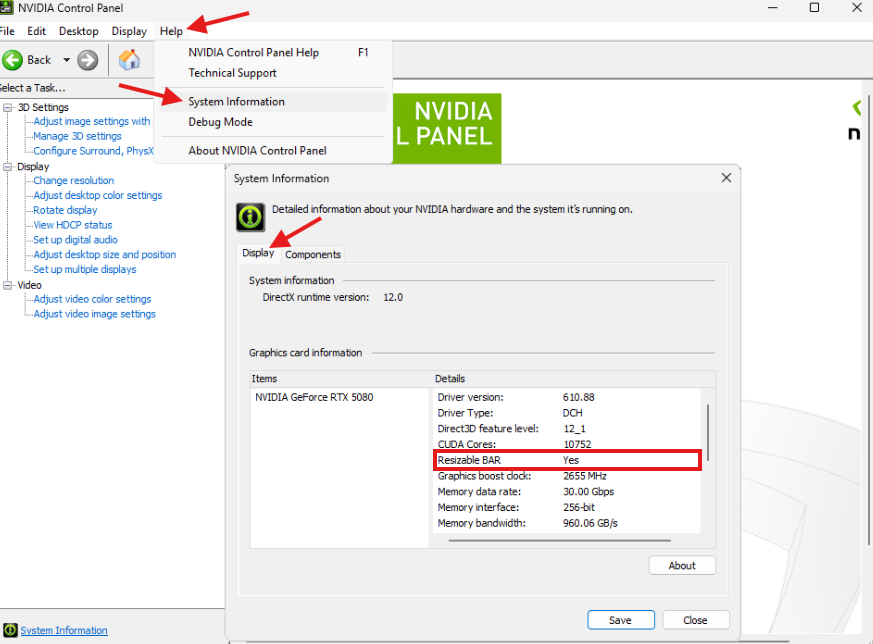Select the Memory data rate row
873x644 pixels.
pyautogui.click(x=567, y=491)
